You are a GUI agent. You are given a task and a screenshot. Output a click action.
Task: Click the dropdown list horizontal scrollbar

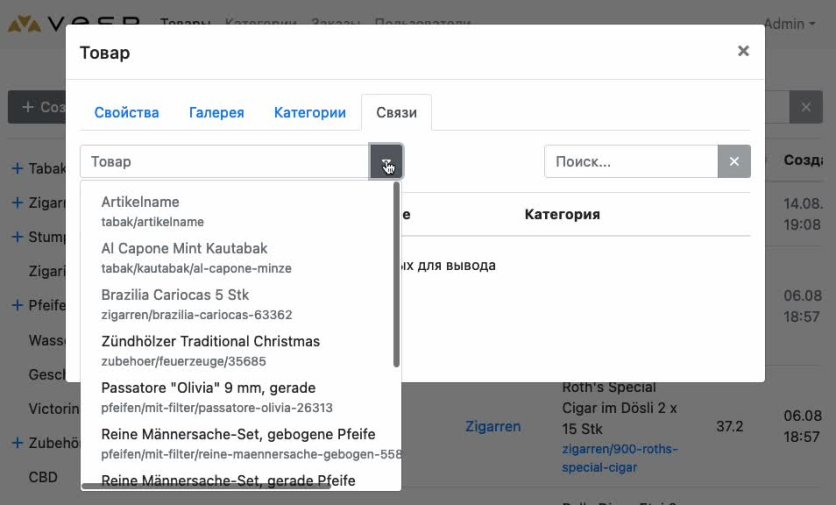pyautogui.click(x=206, y=486)
